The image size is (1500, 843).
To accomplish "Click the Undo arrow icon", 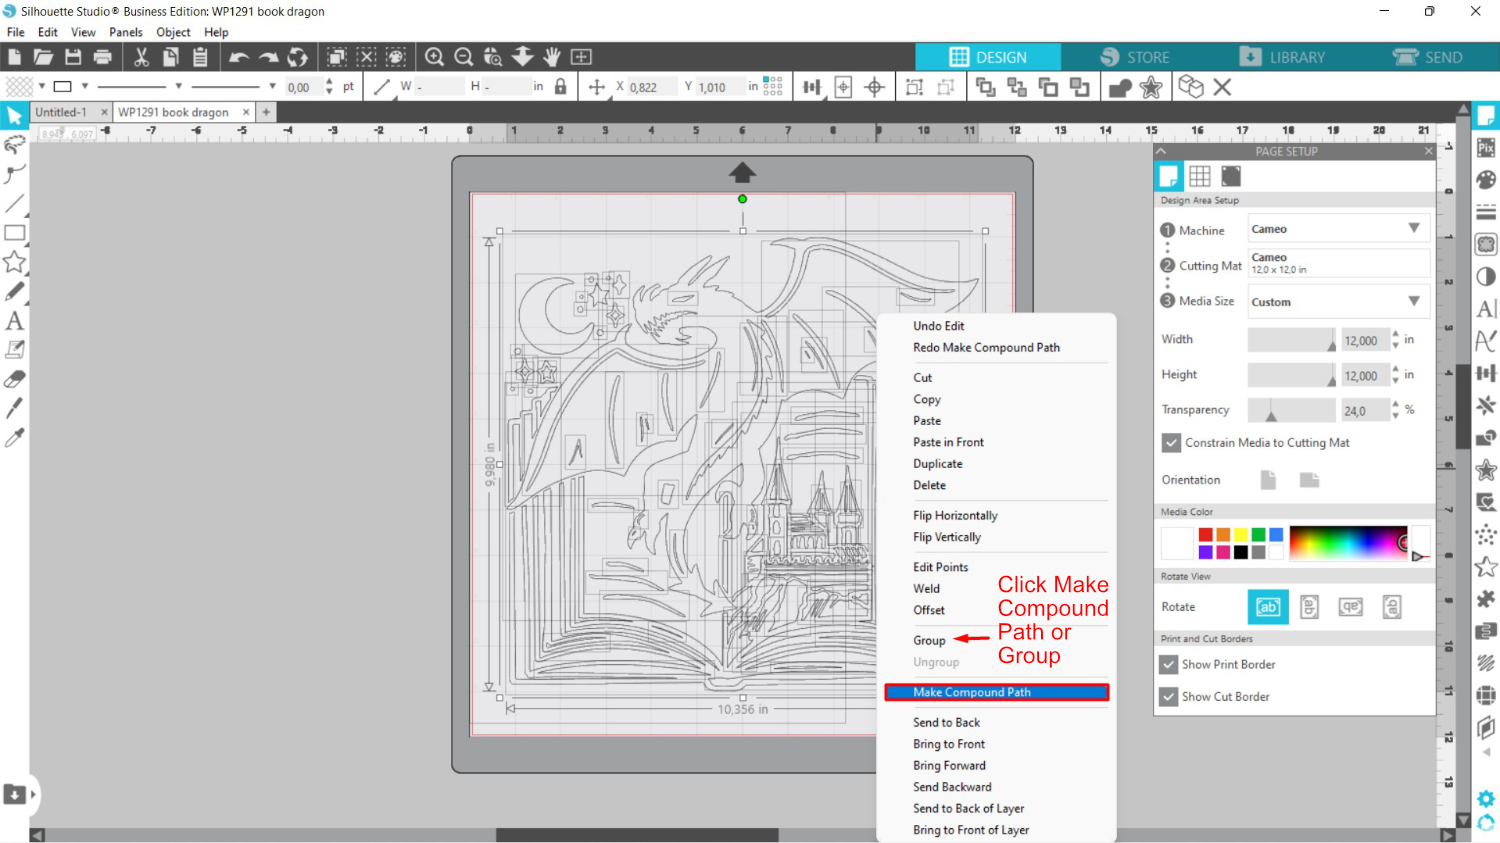I will pyautogui.click(x=239, y=57).
